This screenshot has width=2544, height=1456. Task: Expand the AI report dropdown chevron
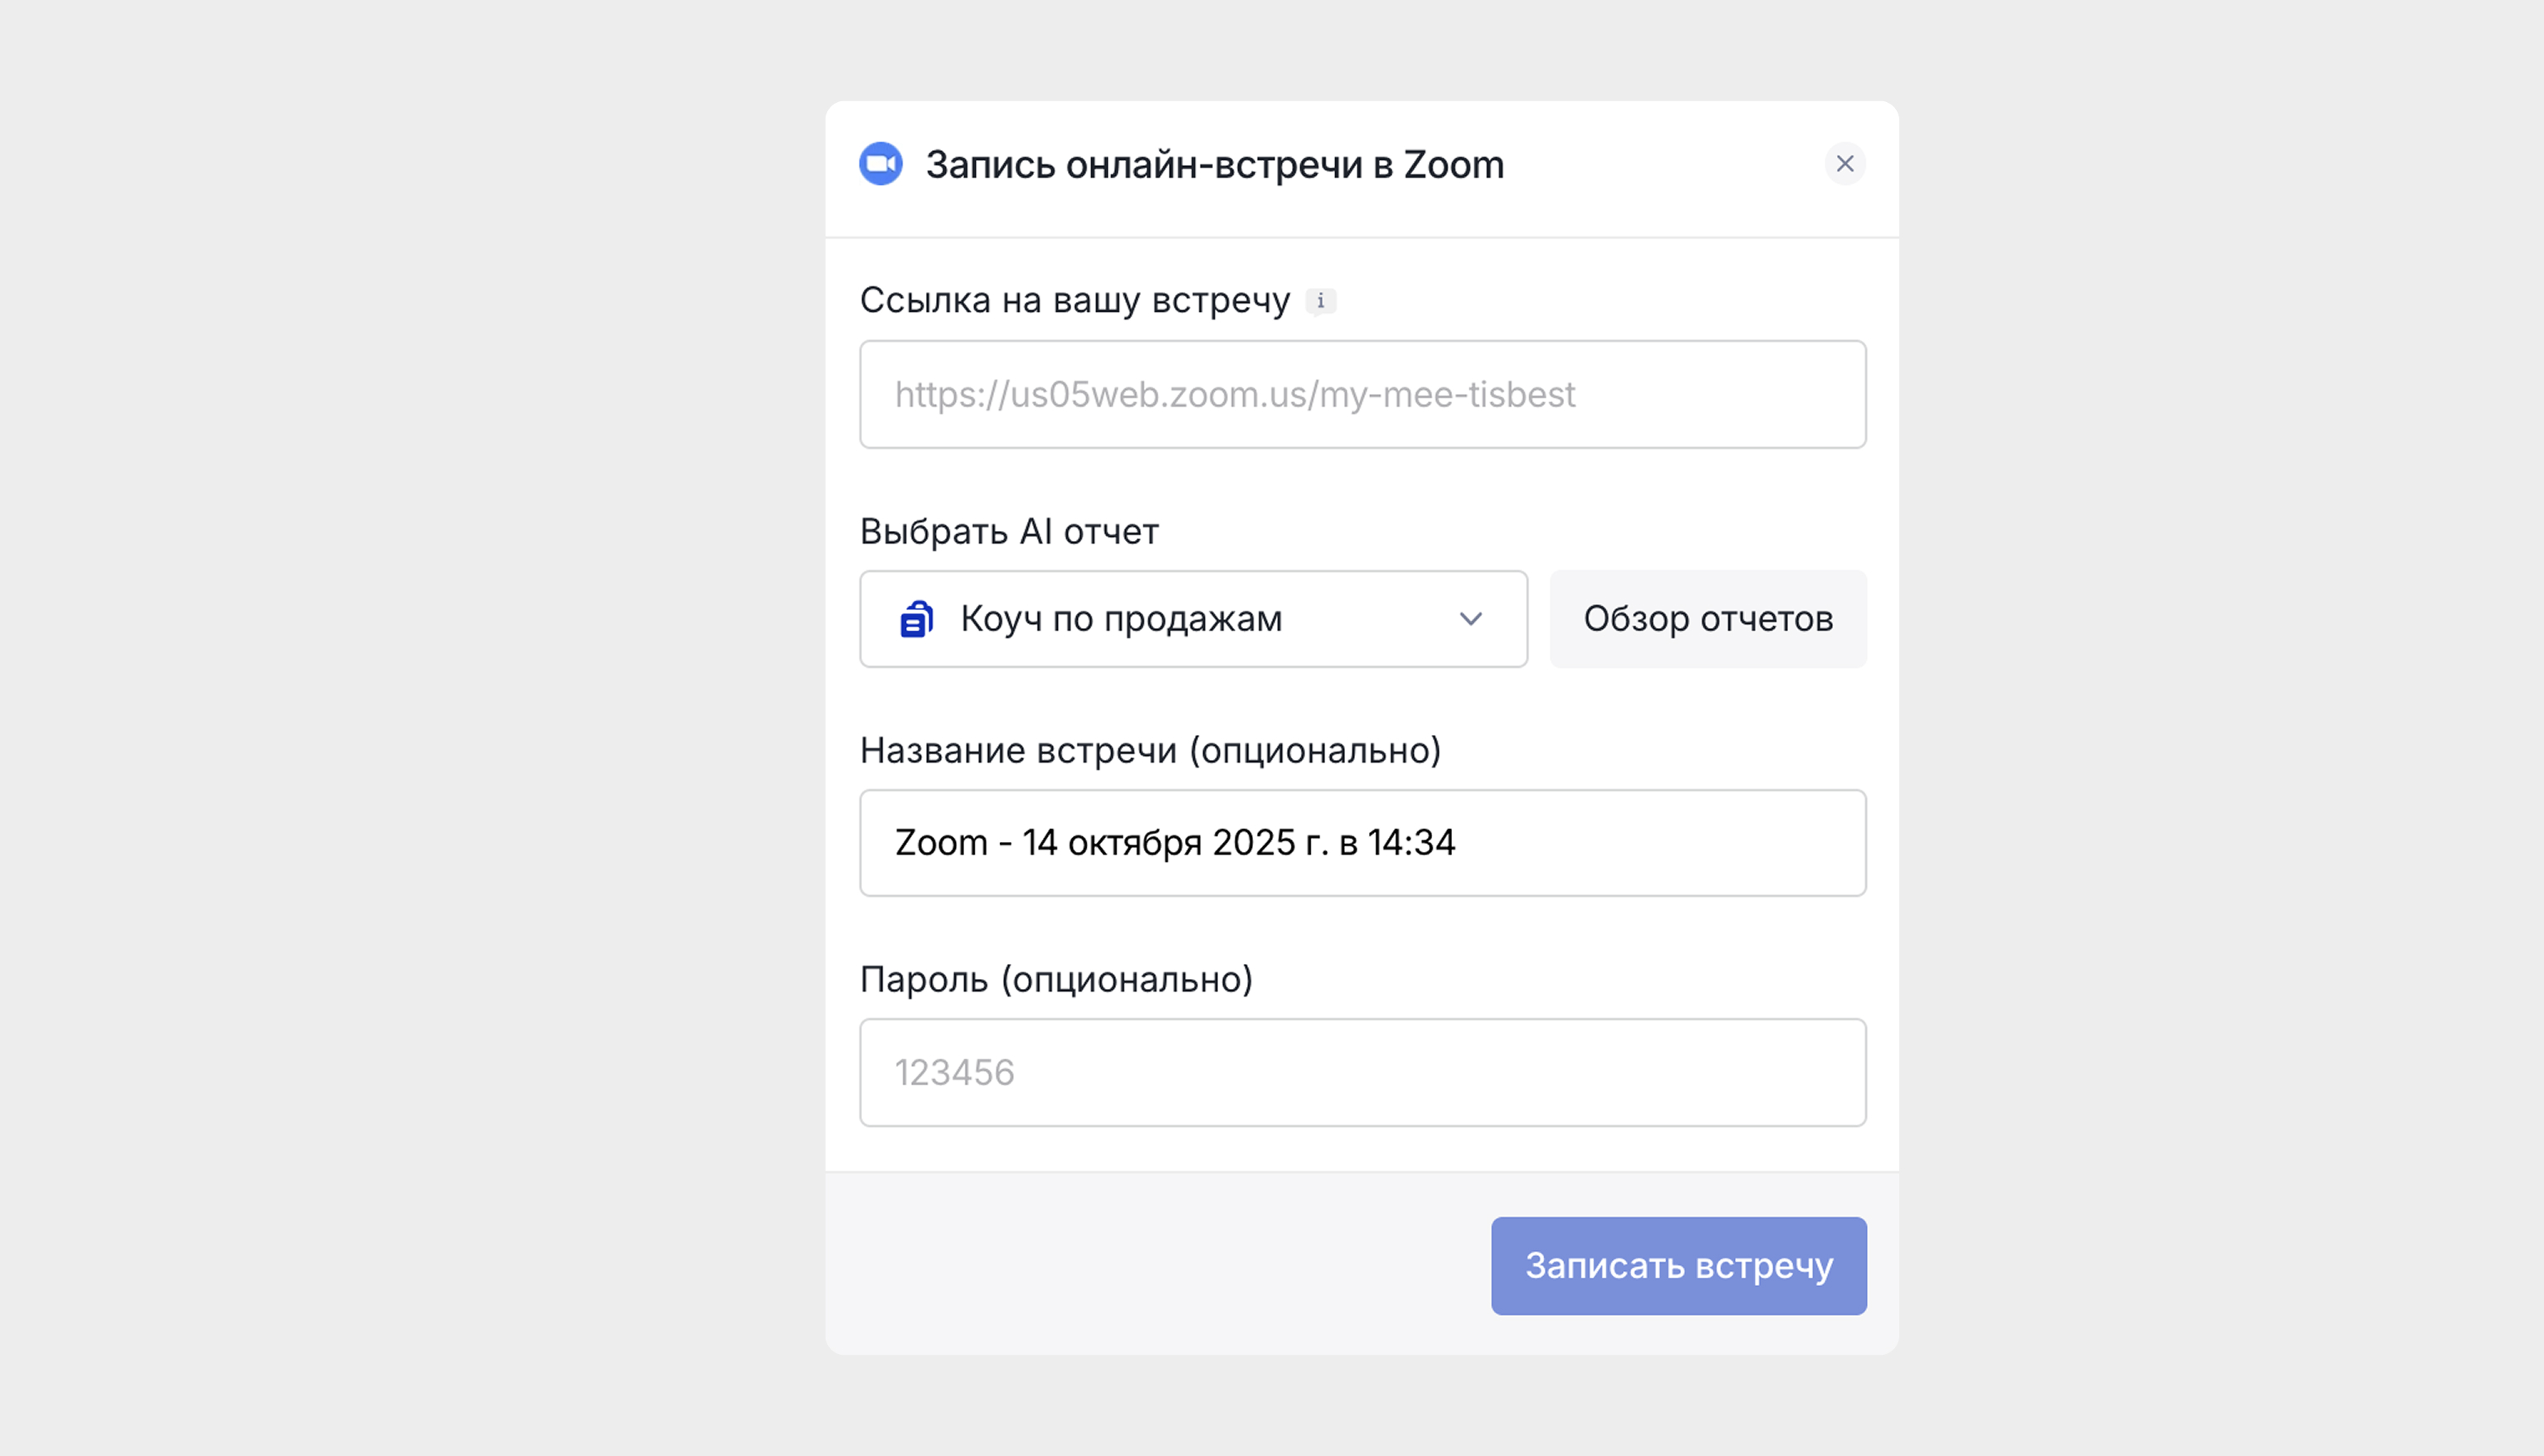(1470, 619)
